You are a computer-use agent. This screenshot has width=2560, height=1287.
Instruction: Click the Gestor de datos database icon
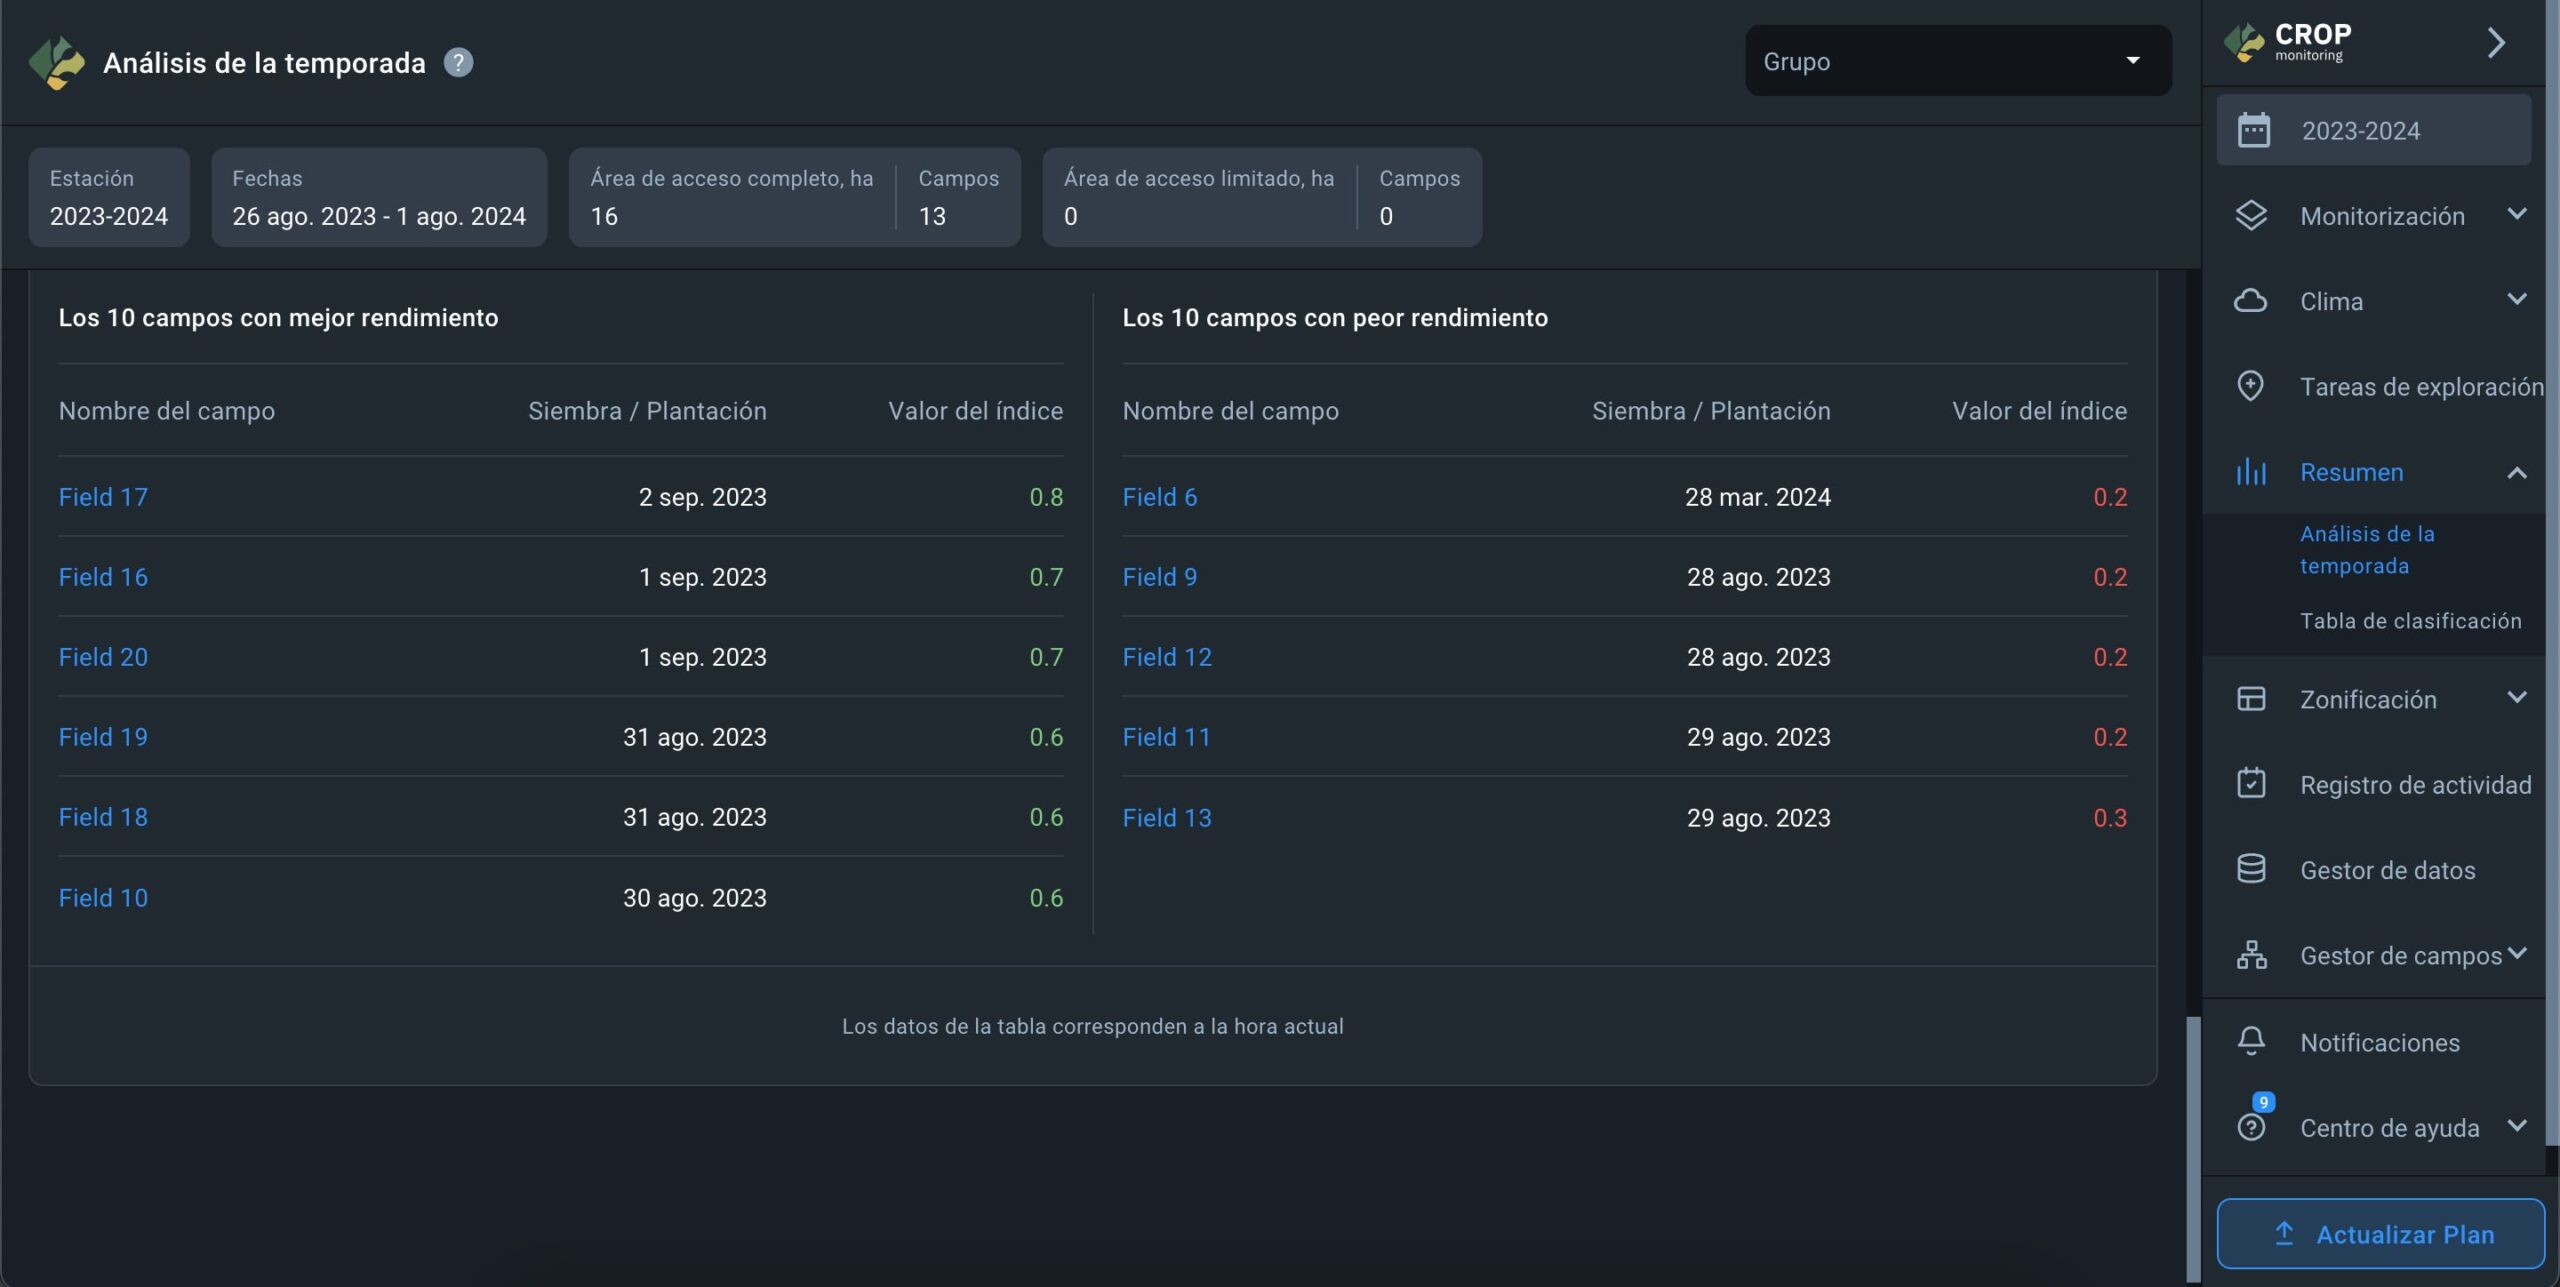pyautogui.click(x=2250, y=869)
